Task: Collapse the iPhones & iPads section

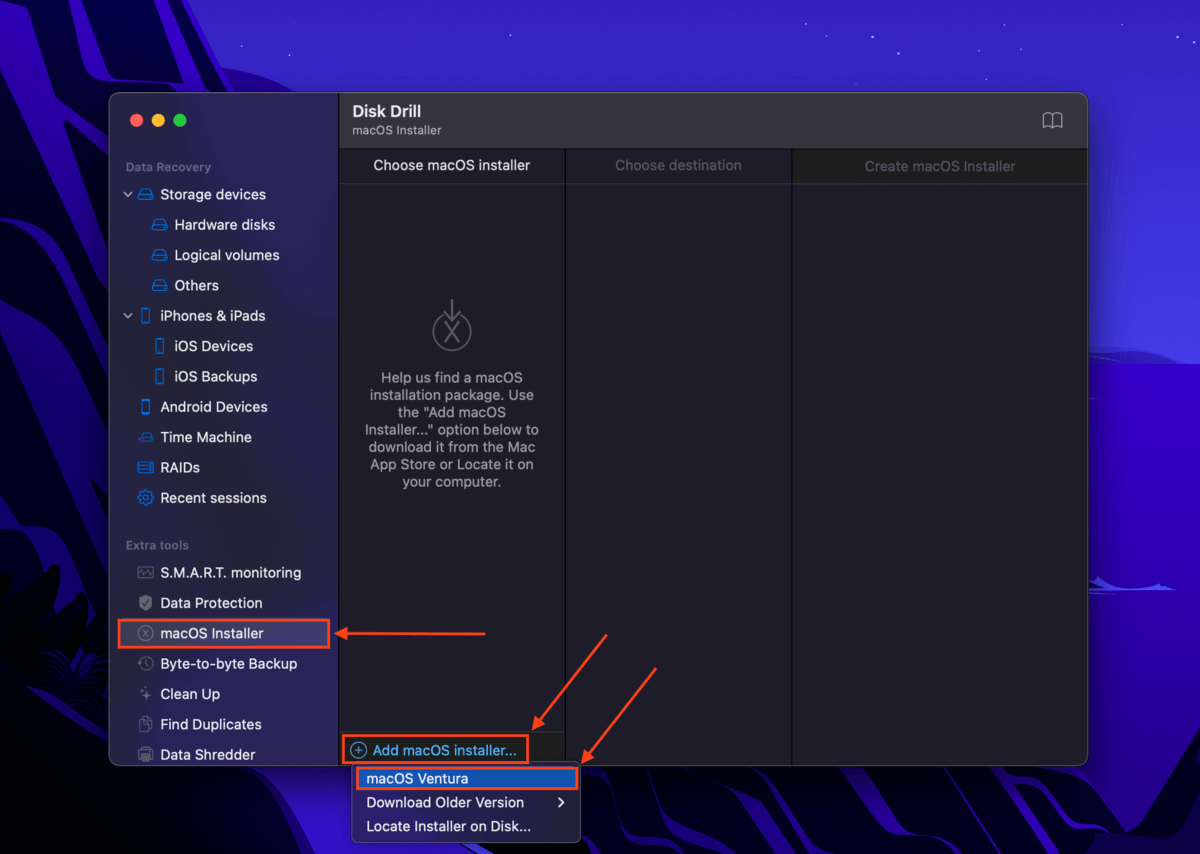Action: (128, 316)
